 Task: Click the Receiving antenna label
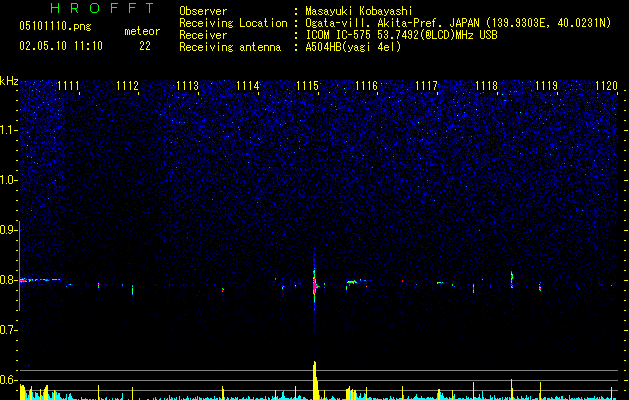pyautogui.click(x=230, y=47)
